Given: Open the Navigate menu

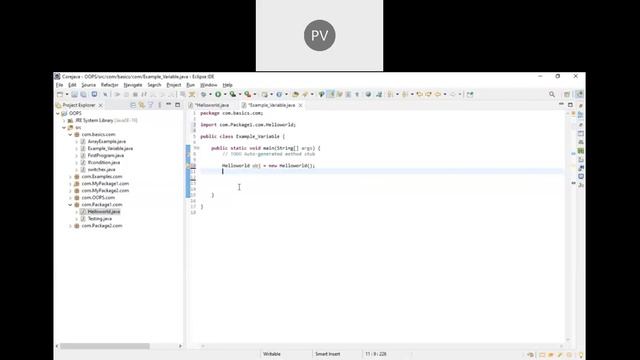Looking at the screenshot, I should [133, 85].
